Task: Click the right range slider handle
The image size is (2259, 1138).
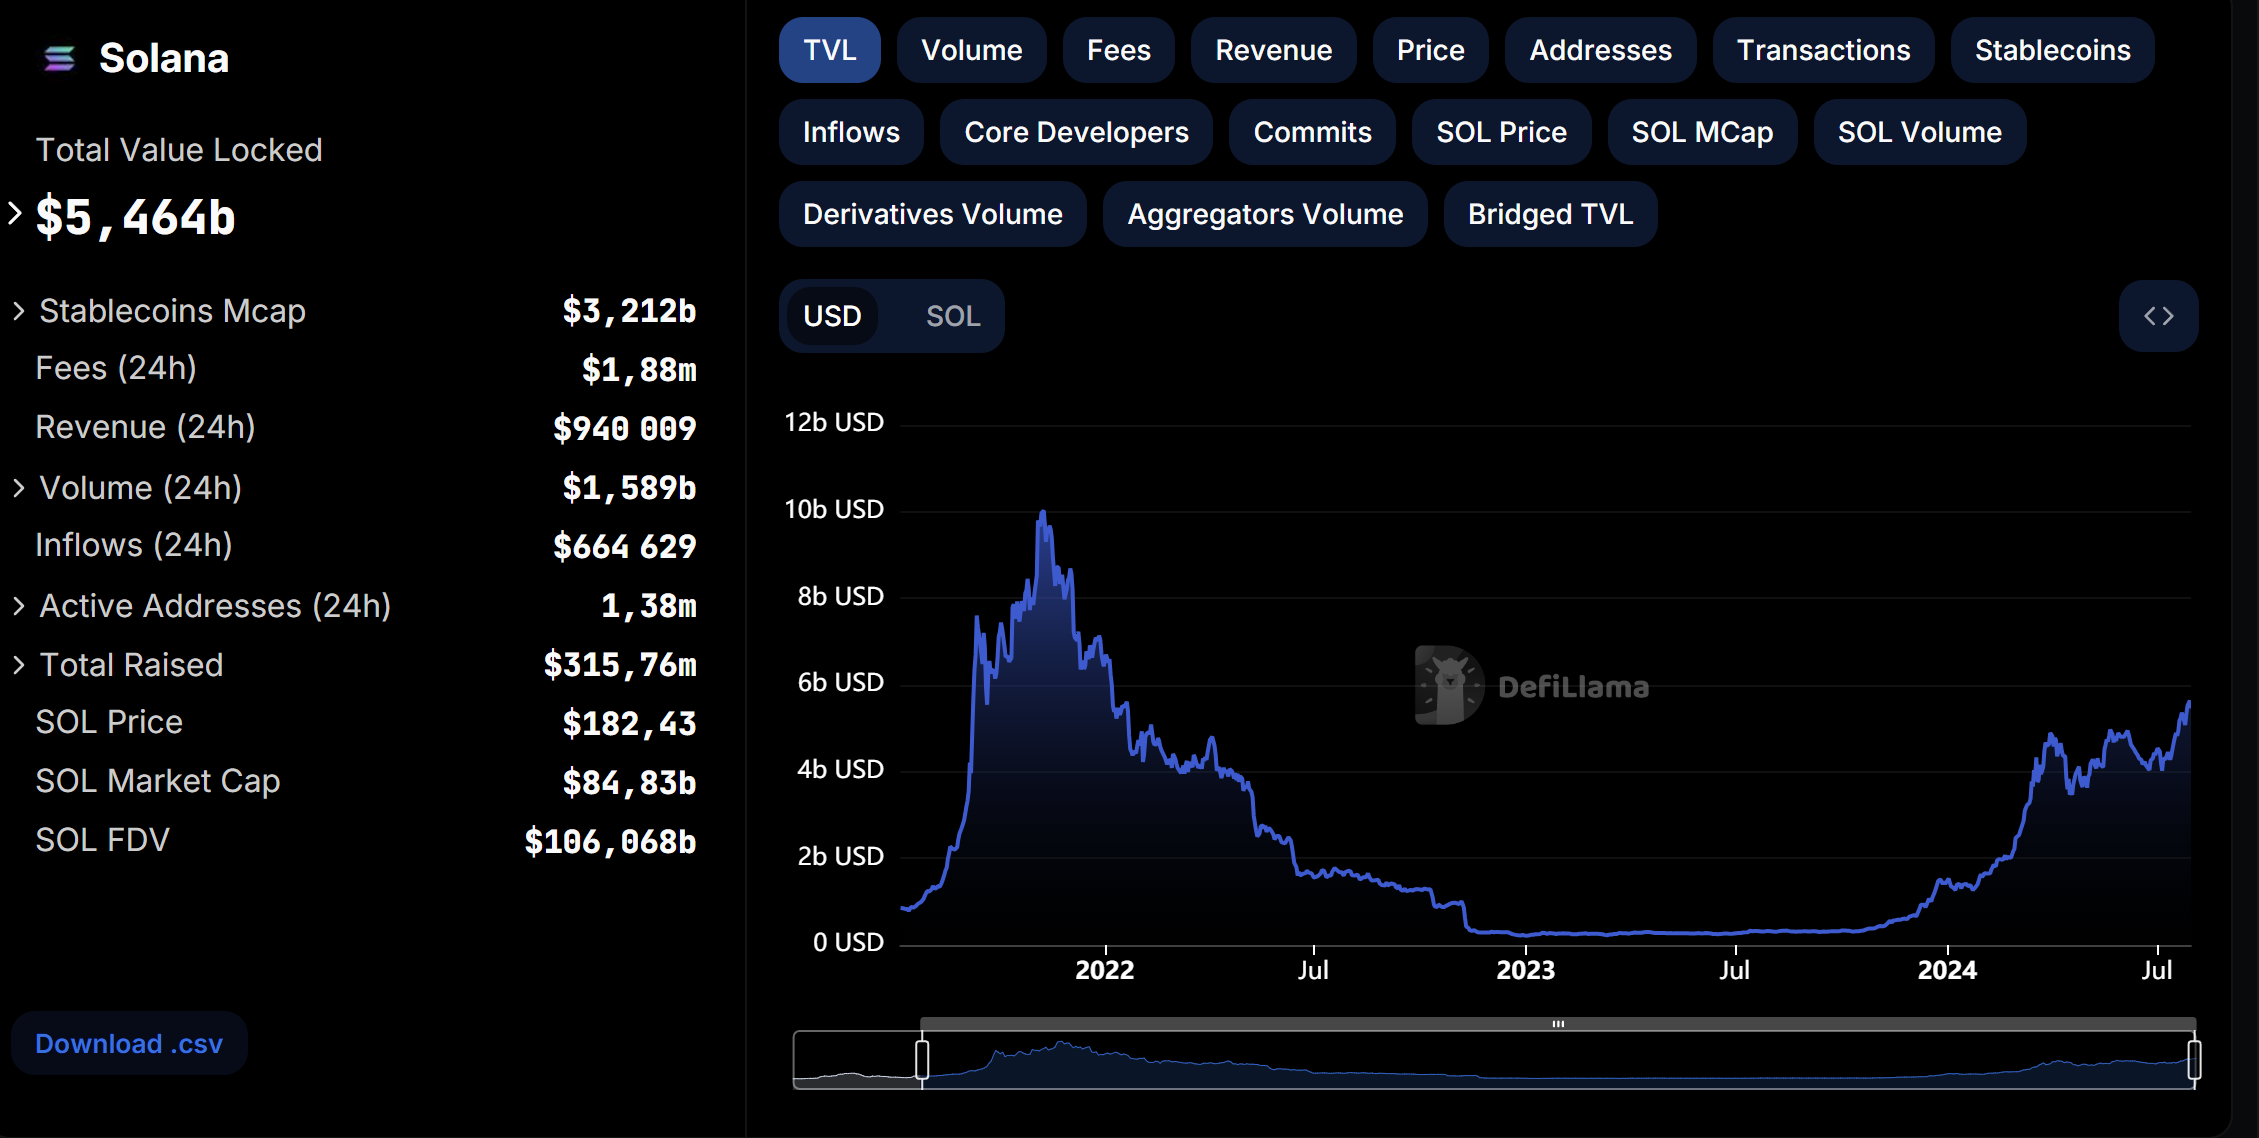Action: click(2194, 1059)
